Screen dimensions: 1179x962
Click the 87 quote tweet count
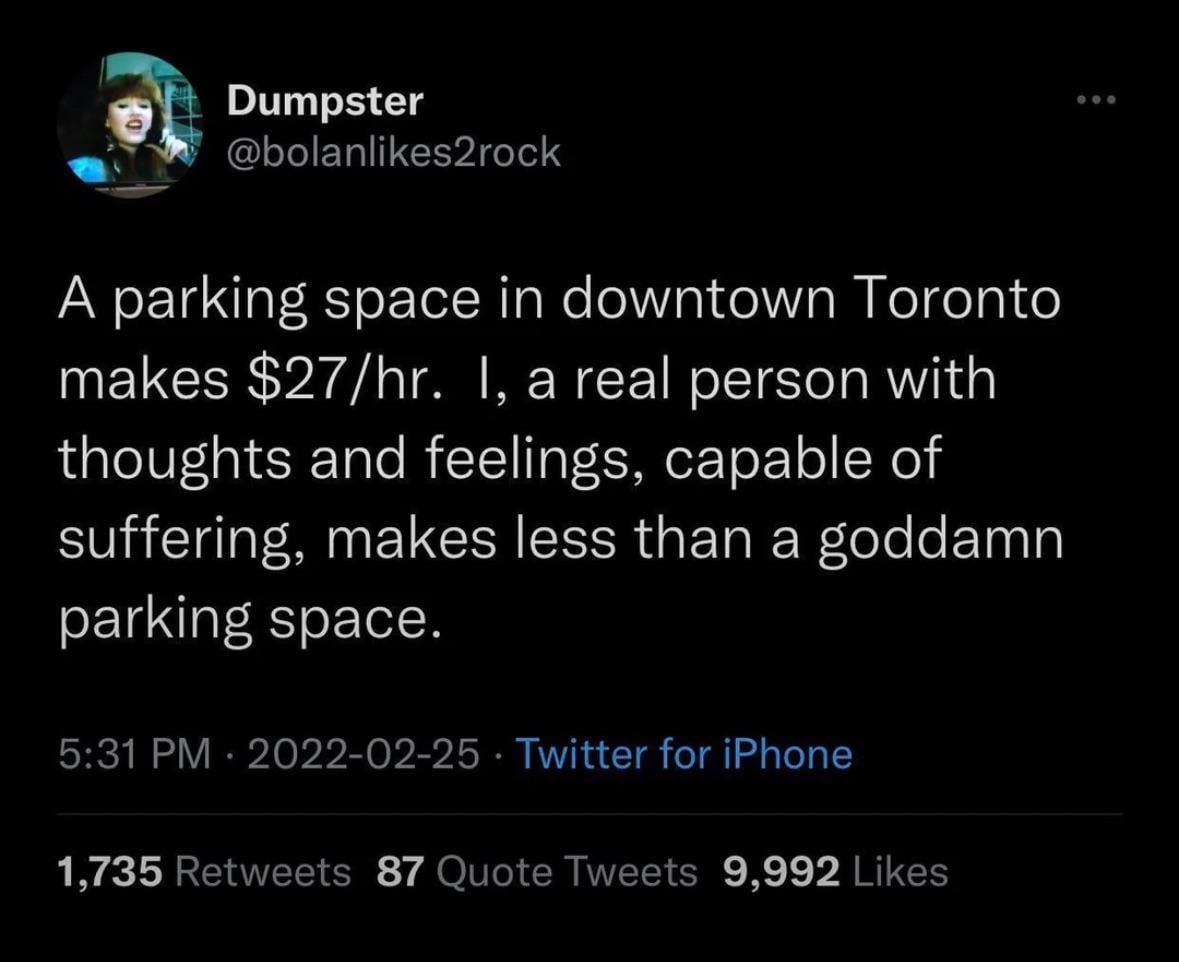click(402, 871)
